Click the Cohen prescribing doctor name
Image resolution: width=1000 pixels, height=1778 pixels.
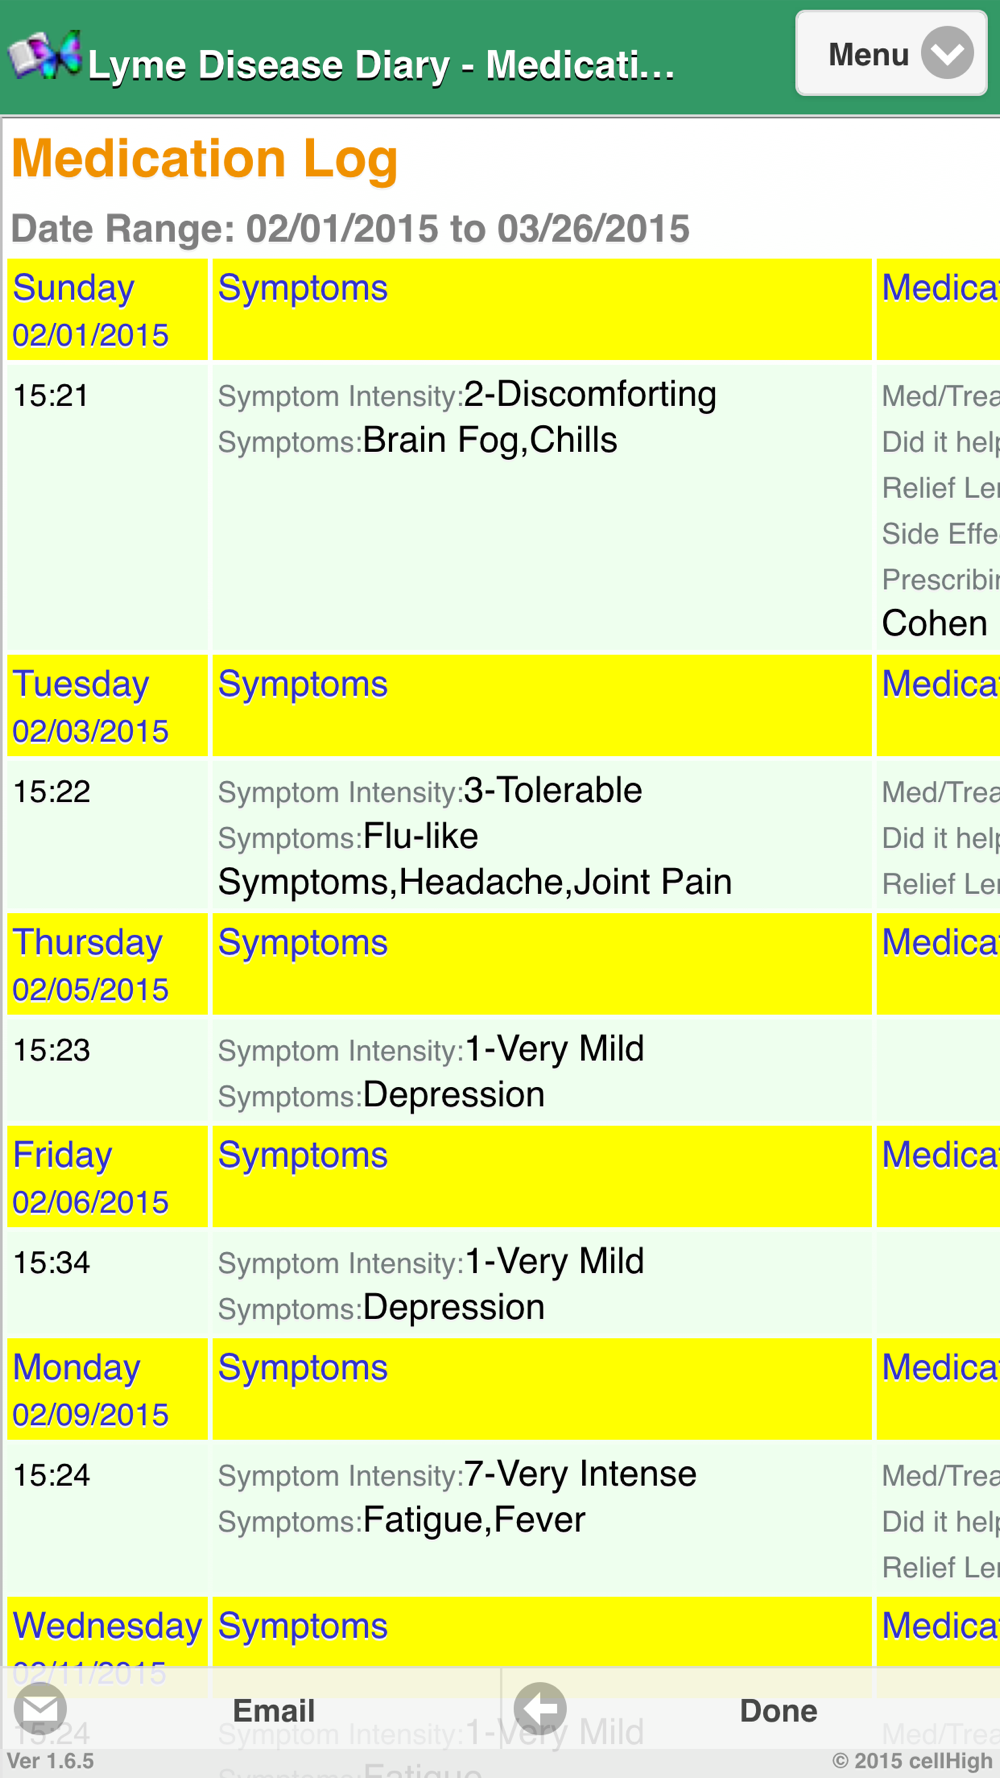tap(934, 623)
